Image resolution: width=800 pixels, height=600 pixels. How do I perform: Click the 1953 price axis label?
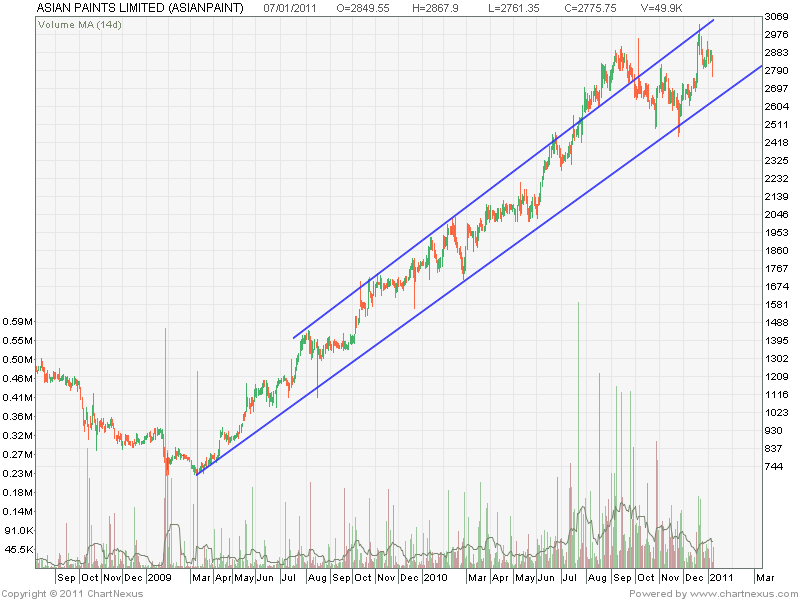[x=776, y=233]
